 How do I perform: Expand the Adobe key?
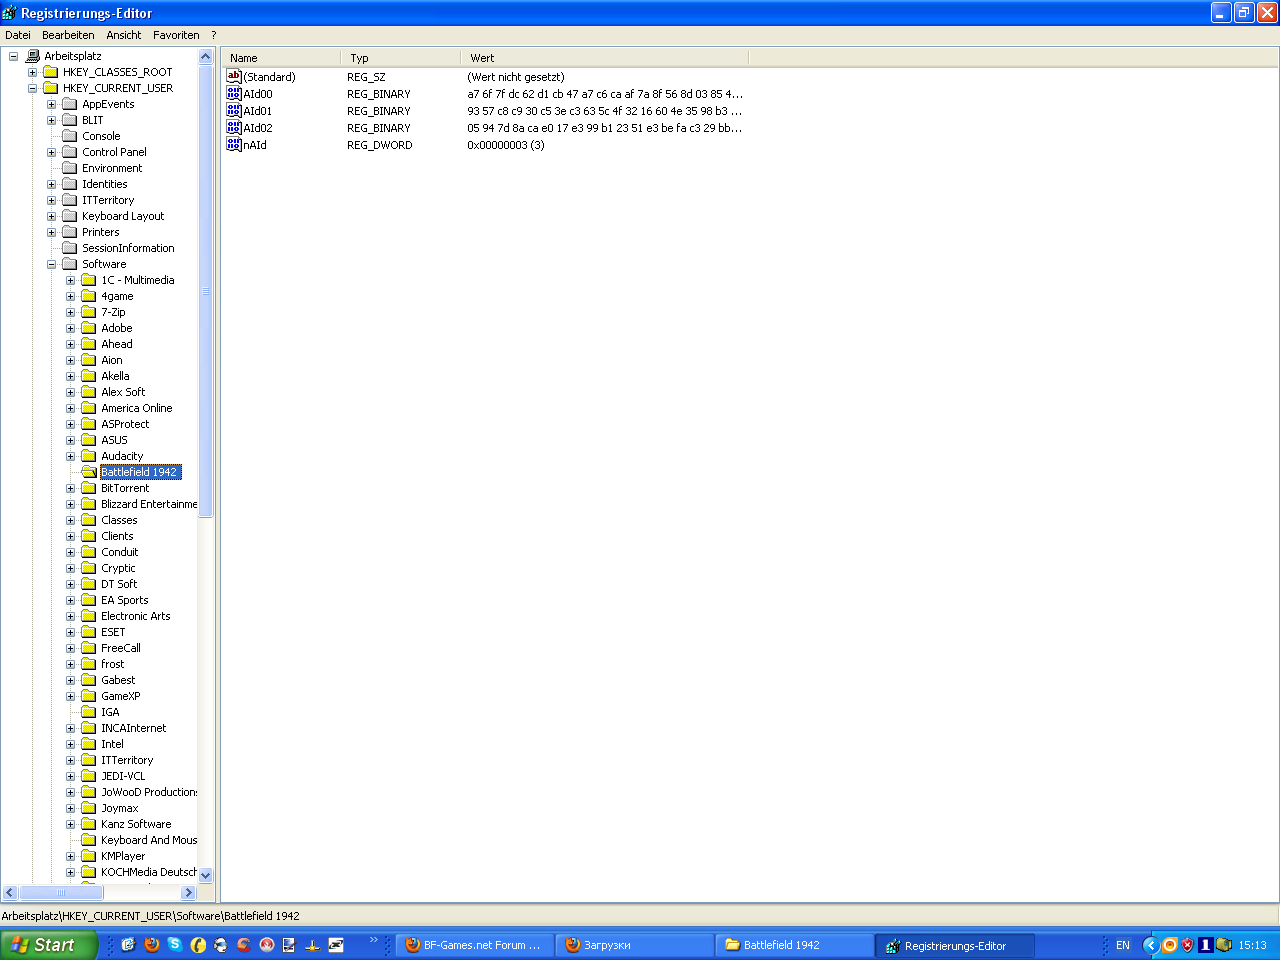(x=70, y=328)
